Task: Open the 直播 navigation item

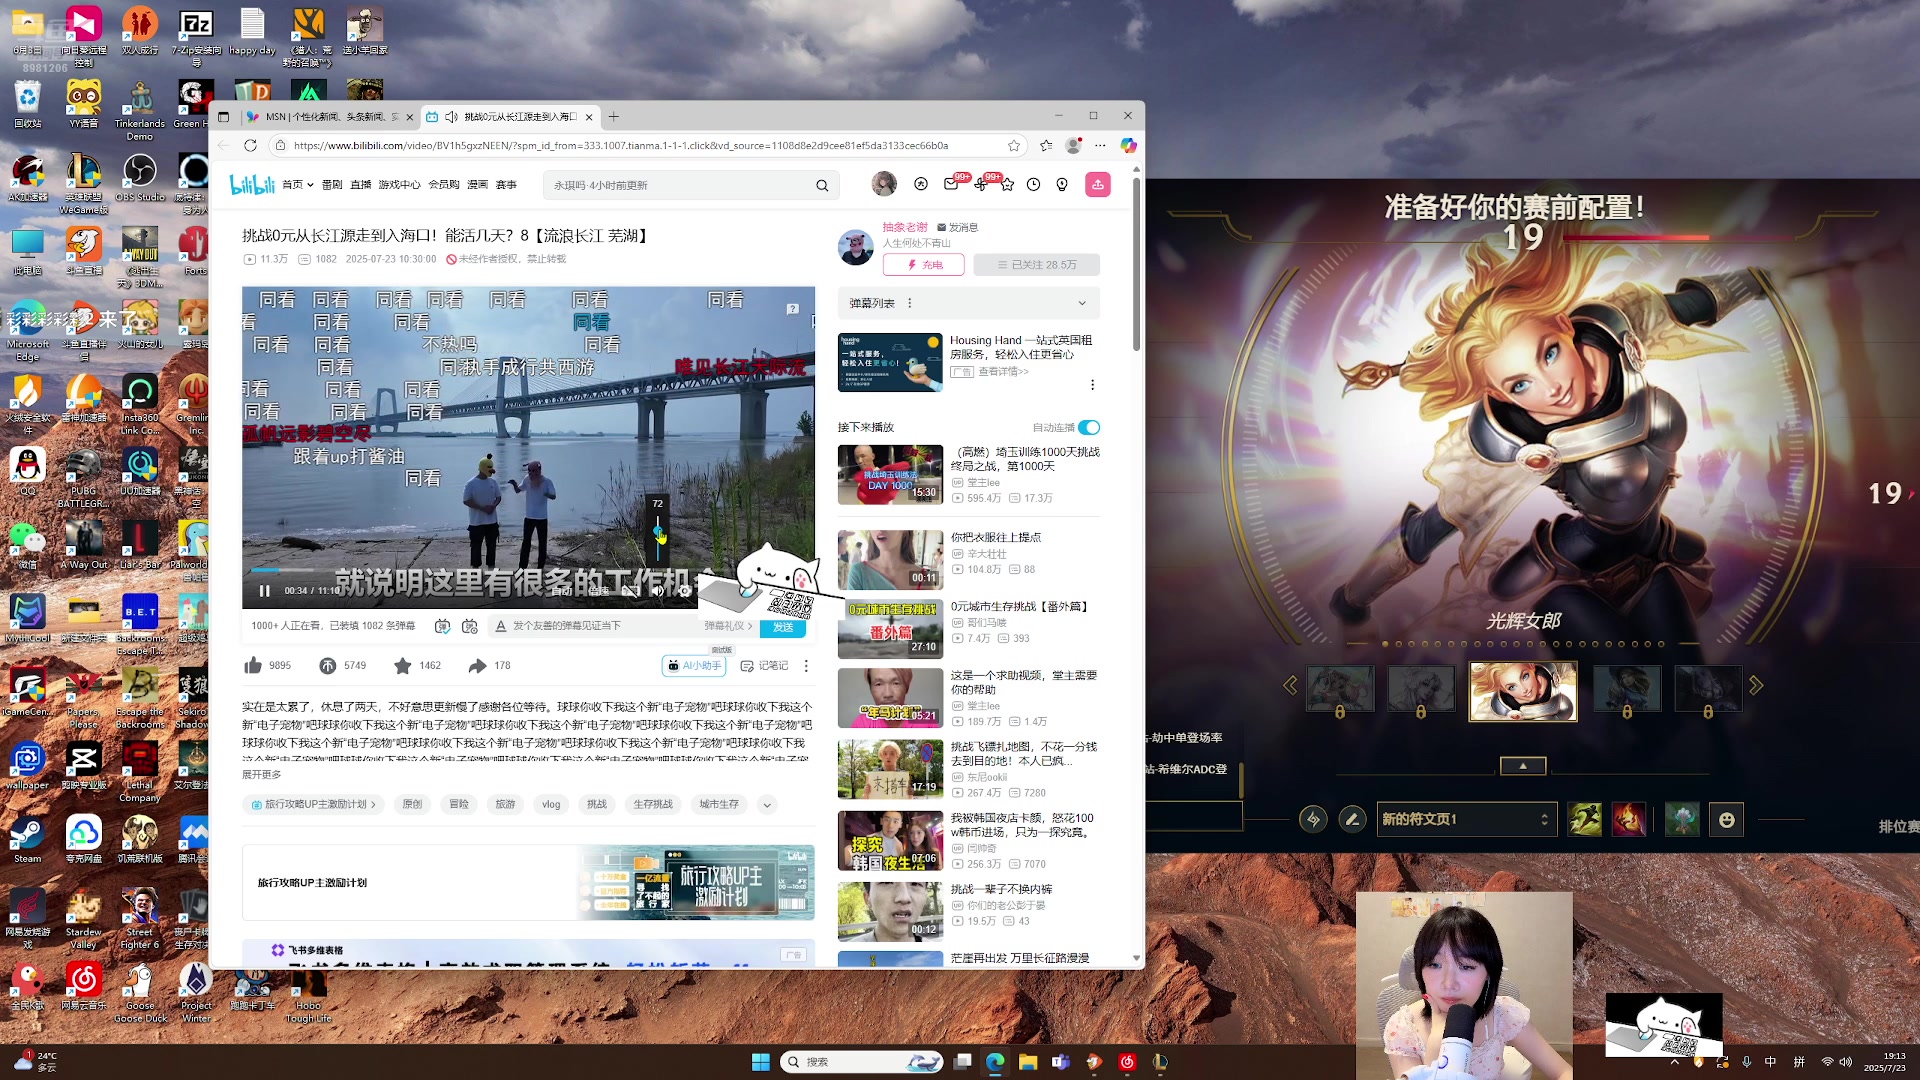Action: tap(361, 185)
